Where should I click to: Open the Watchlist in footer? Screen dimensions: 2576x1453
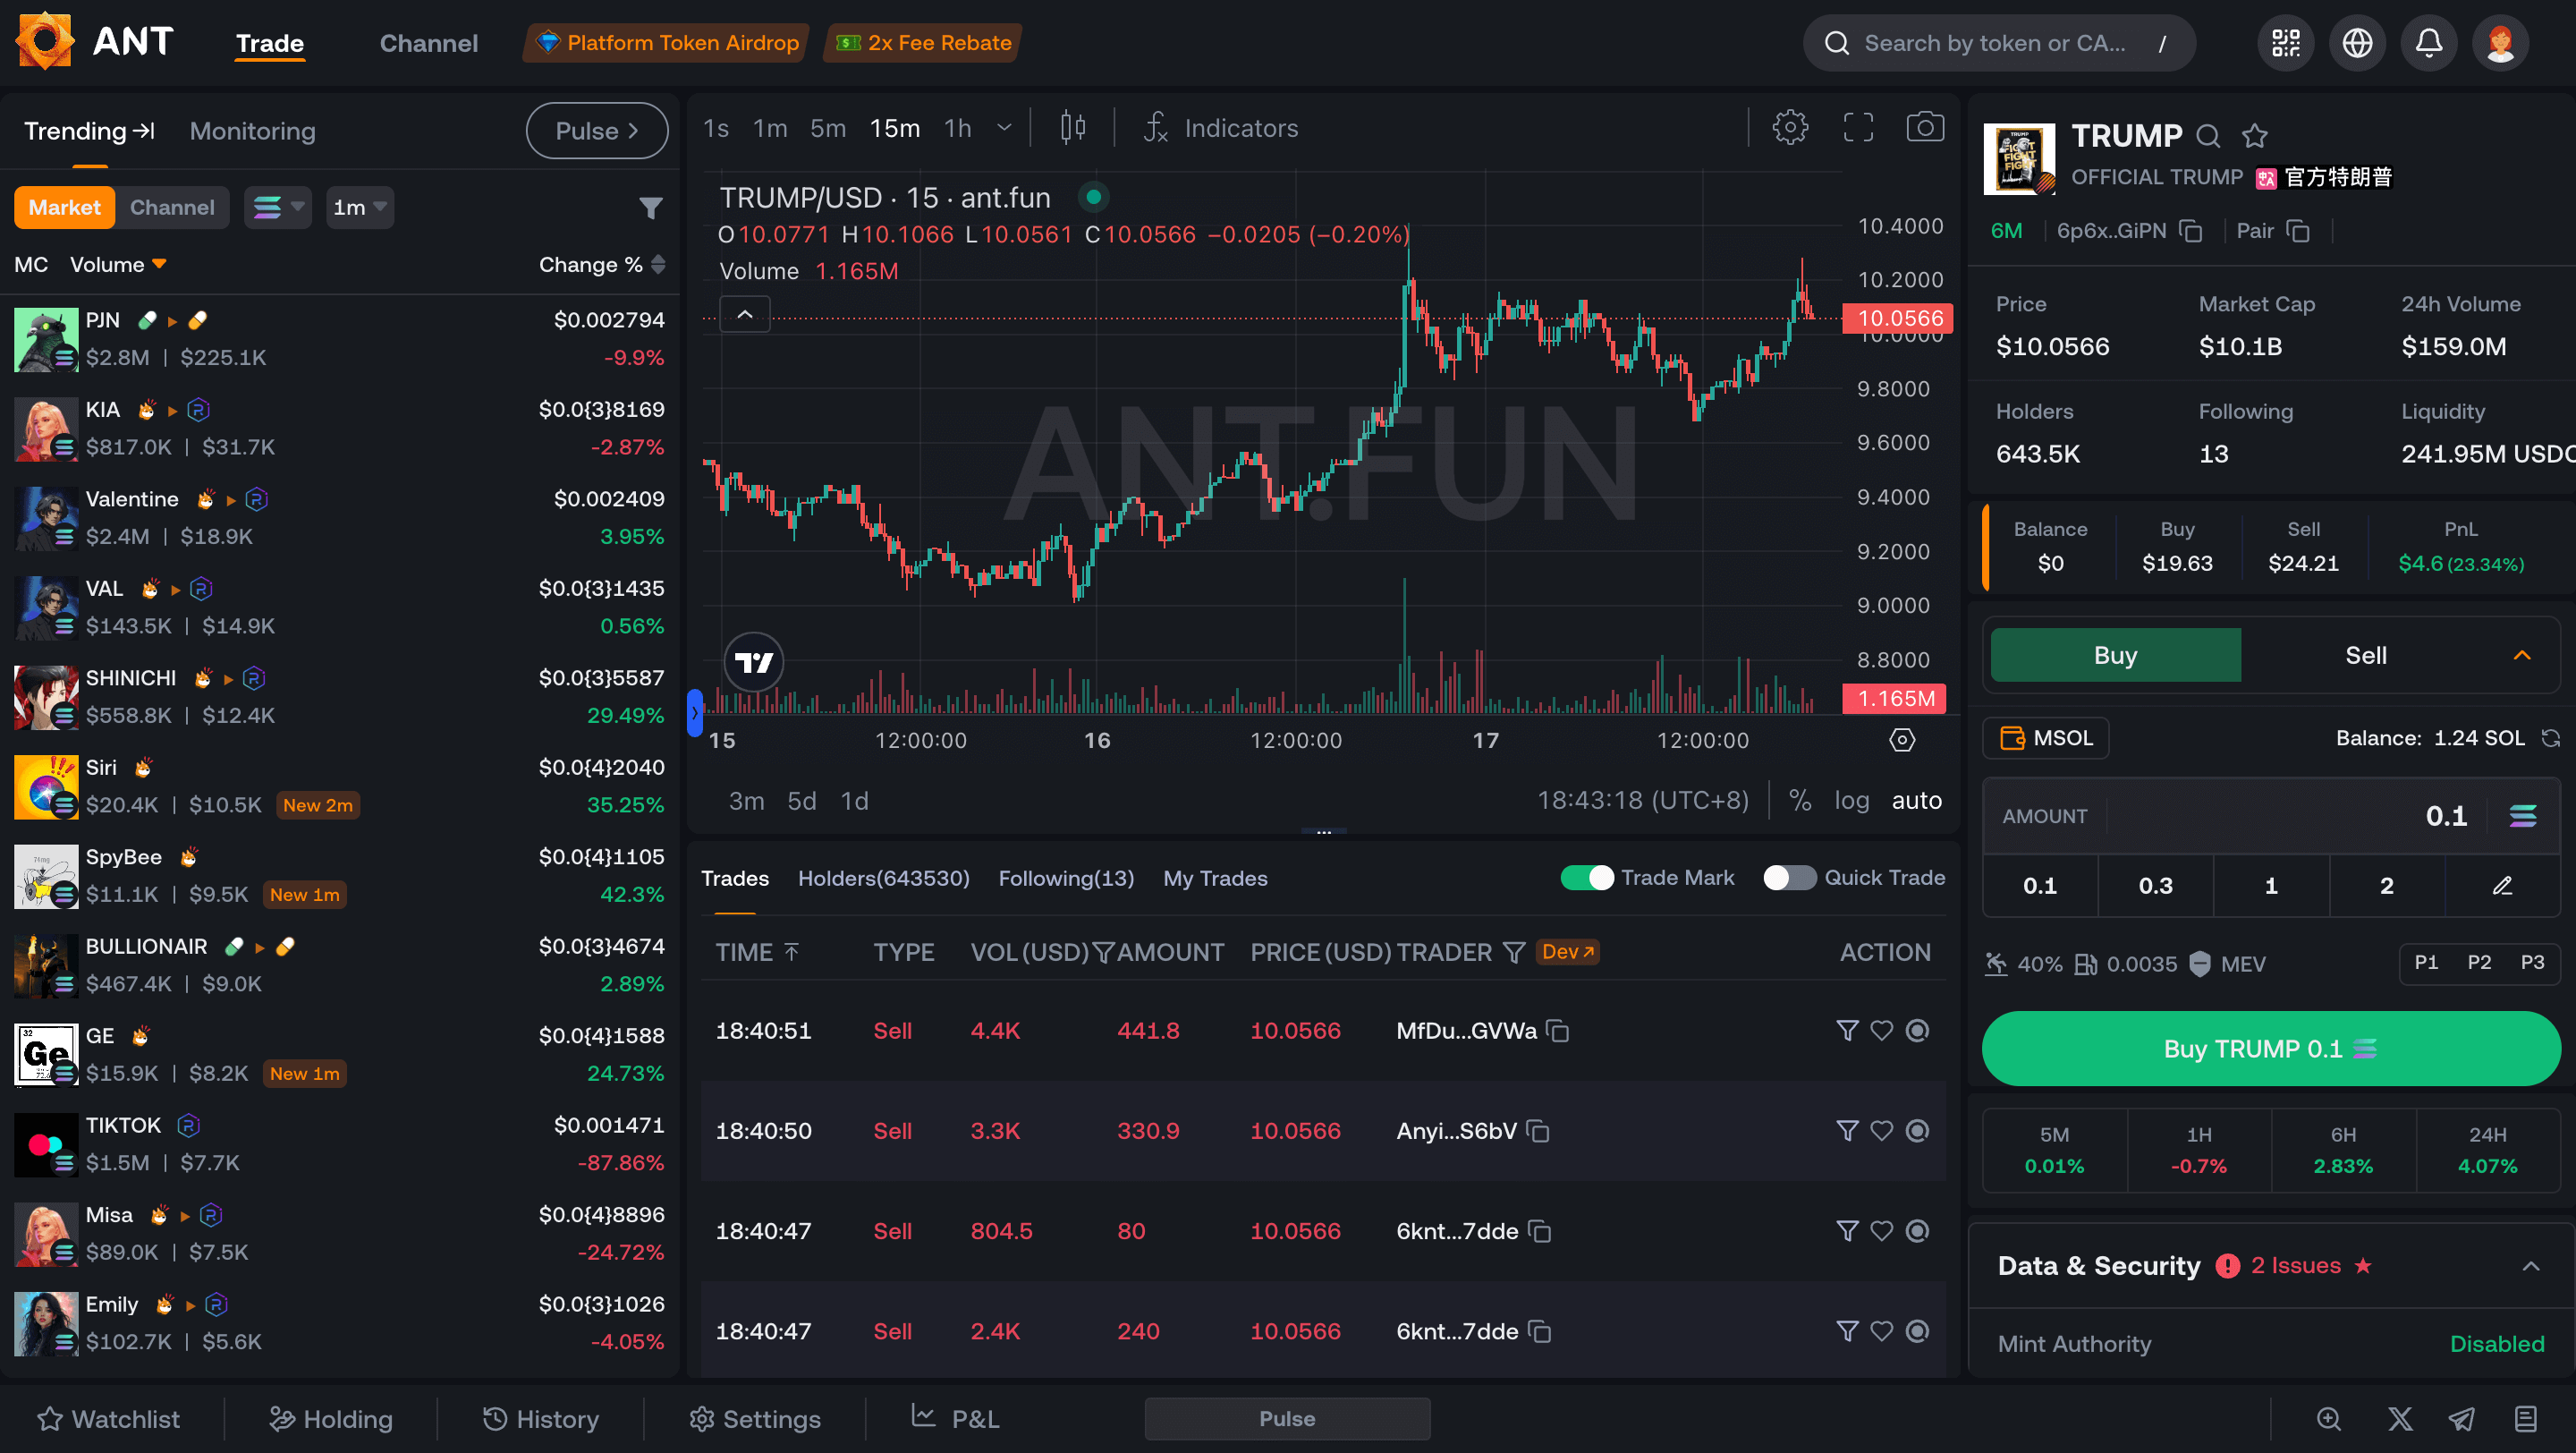[108, 1419]
